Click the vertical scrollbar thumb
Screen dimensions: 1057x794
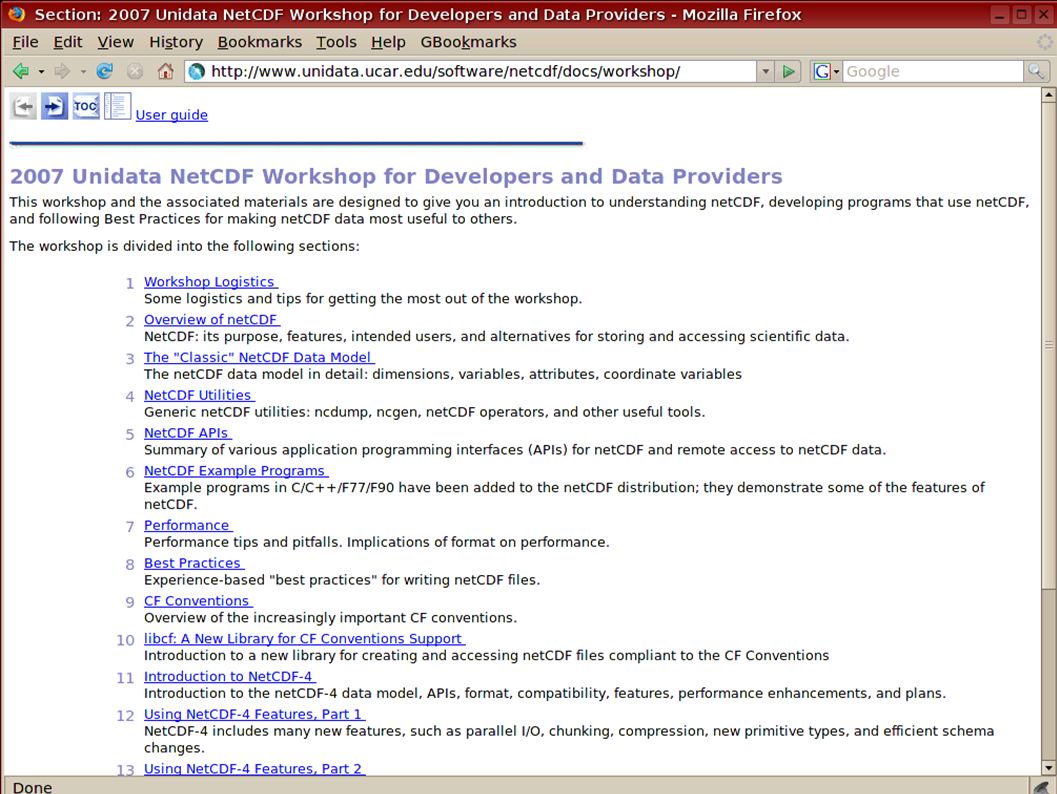click(x=1048, y=344)
